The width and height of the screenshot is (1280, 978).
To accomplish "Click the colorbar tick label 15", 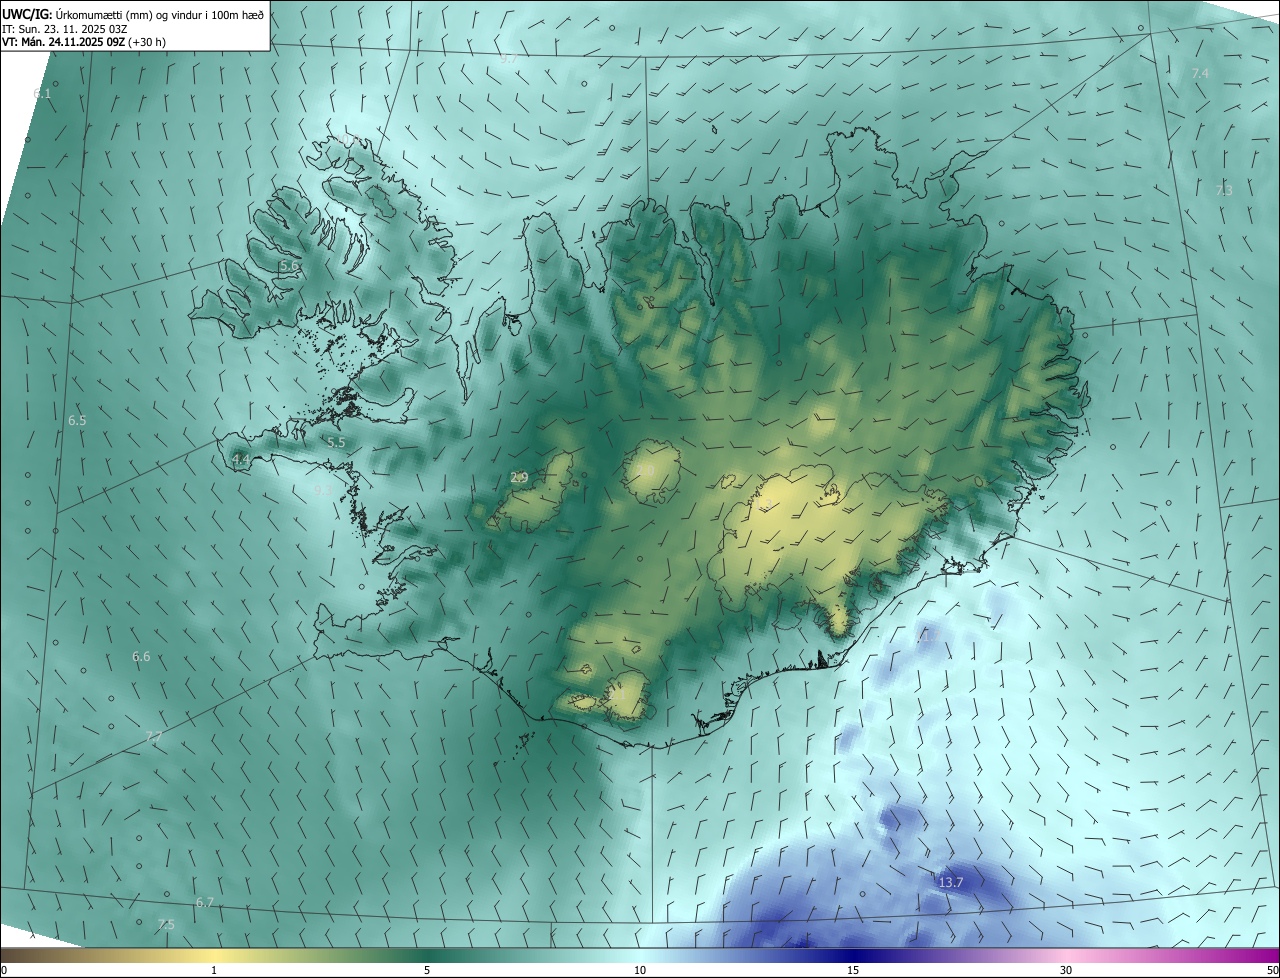I will coord(853,970).
